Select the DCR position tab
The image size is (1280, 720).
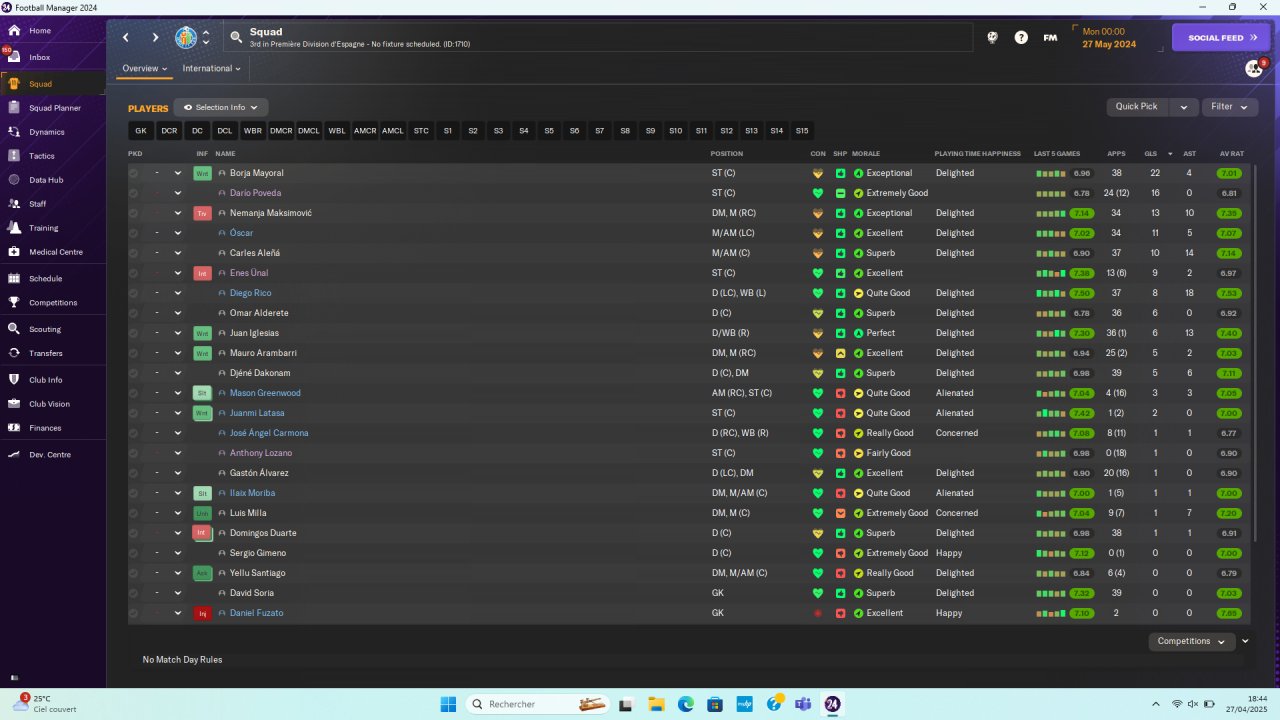click(169, 131)
